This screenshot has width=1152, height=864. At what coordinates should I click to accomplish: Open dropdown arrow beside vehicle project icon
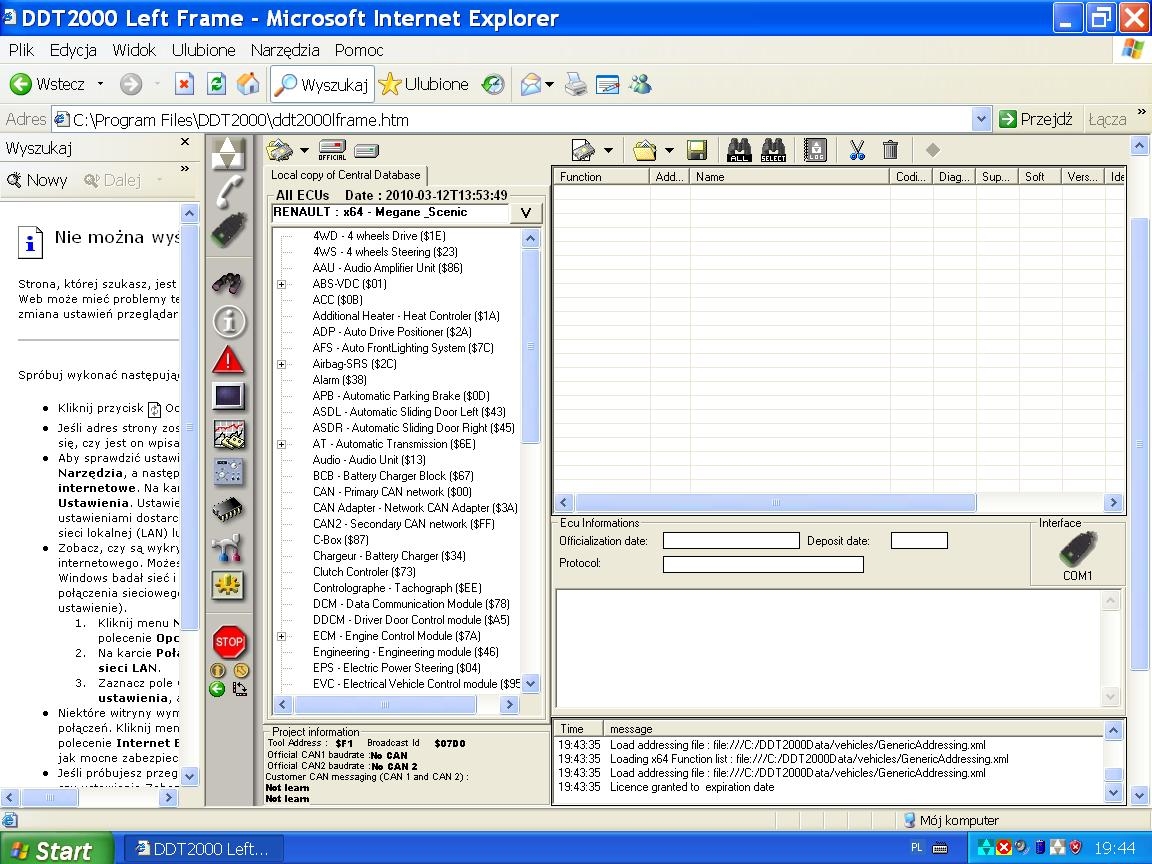point(304,151)
